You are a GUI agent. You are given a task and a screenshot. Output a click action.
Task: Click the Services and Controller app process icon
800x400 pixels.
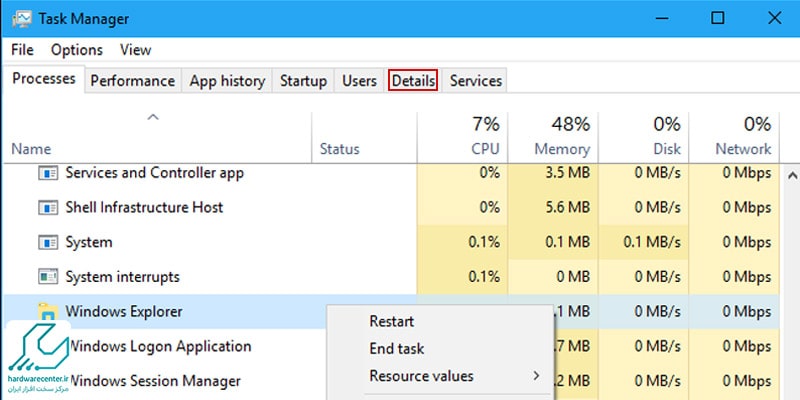[x=48, y=173]
